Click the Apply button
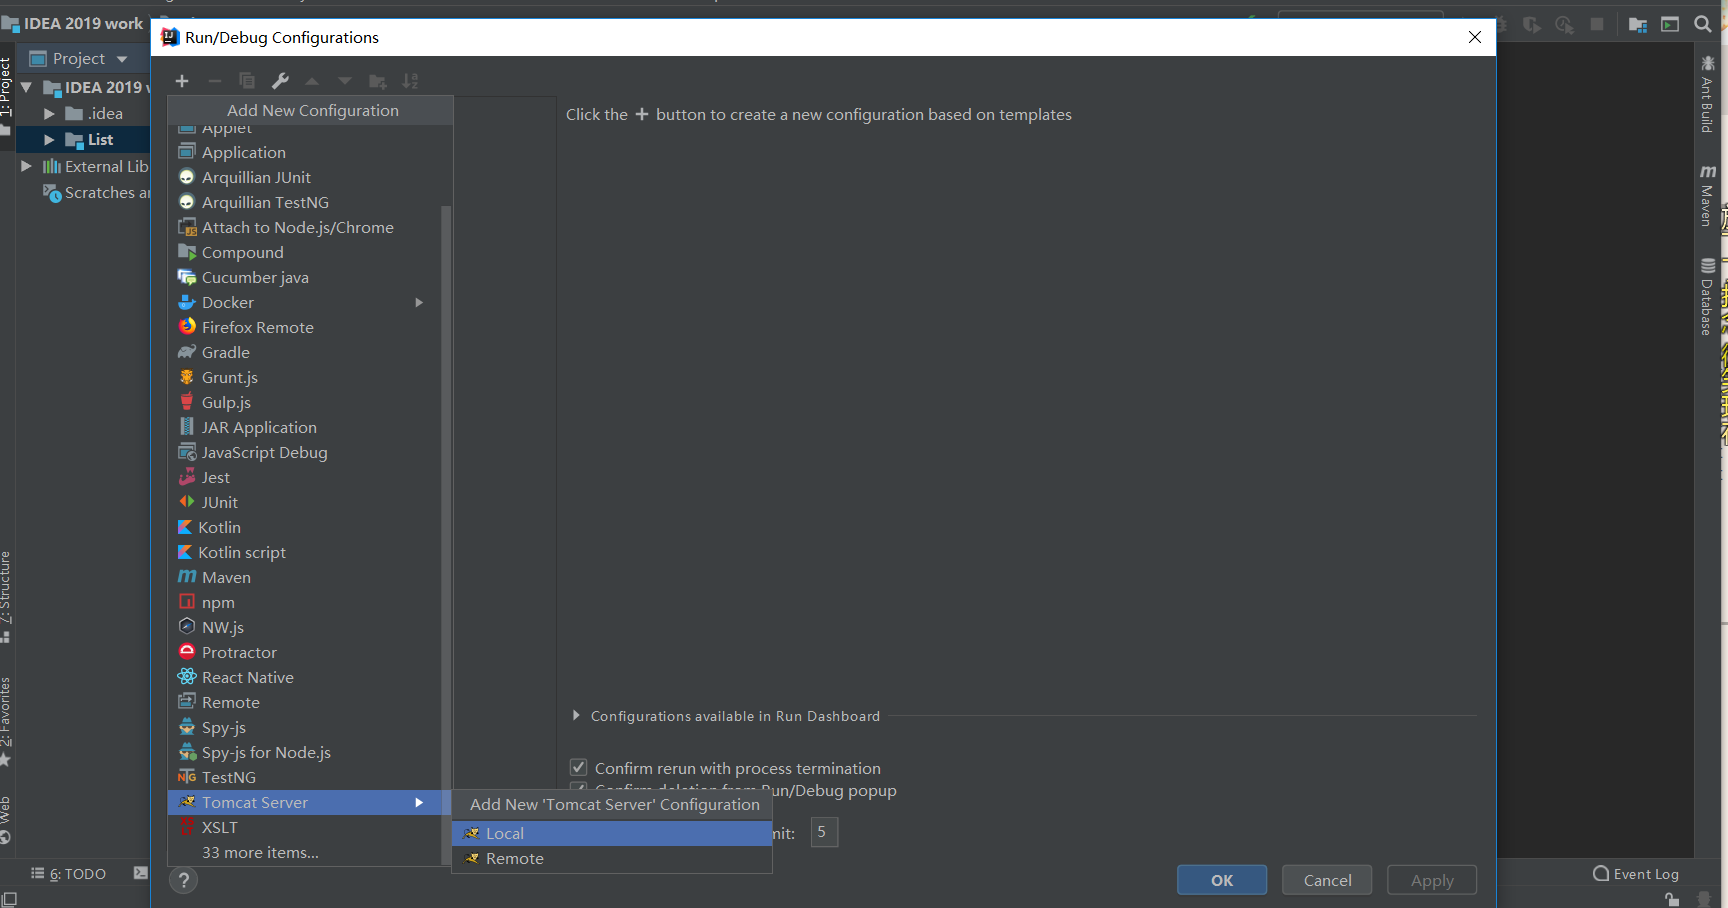This screenshot has height=908, width=1728. pyautogui.click(x=1432, y=880)
